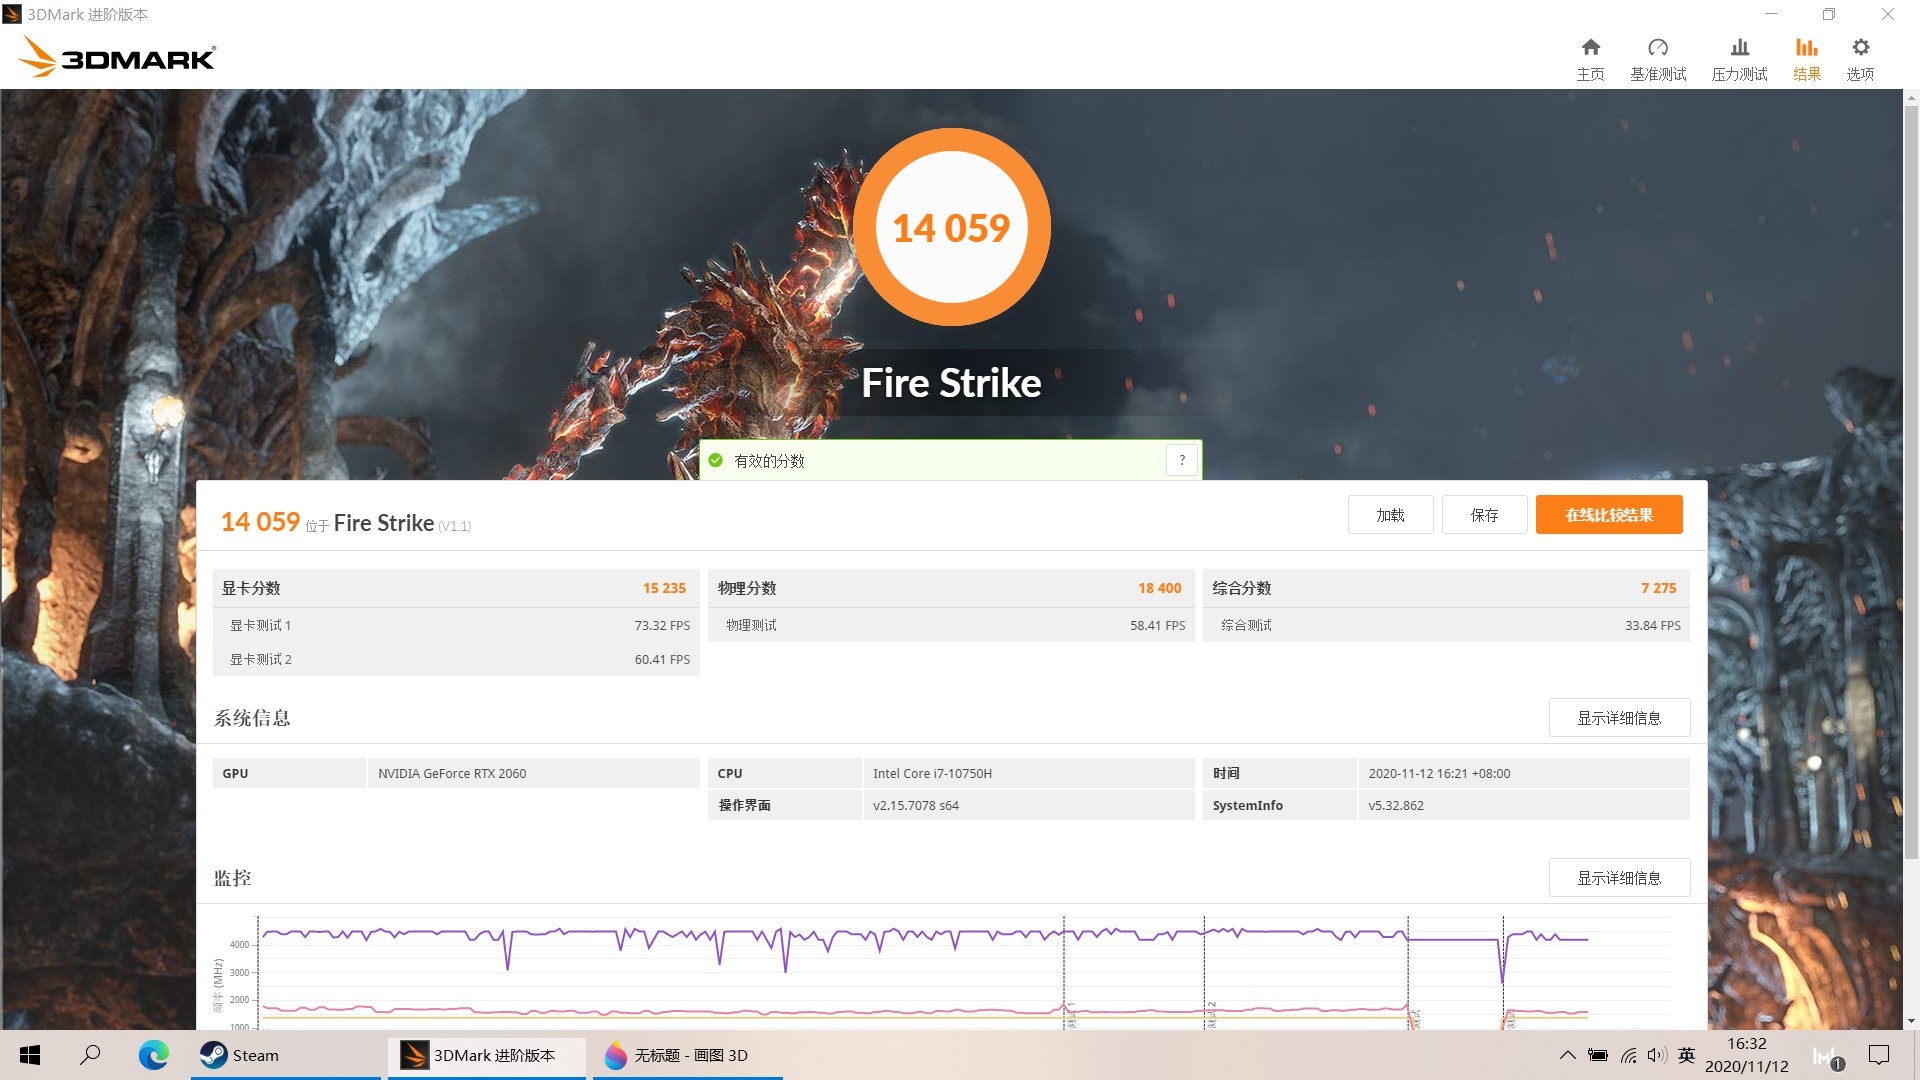Click 在线比较结果 compare online button

(1609, 515)
